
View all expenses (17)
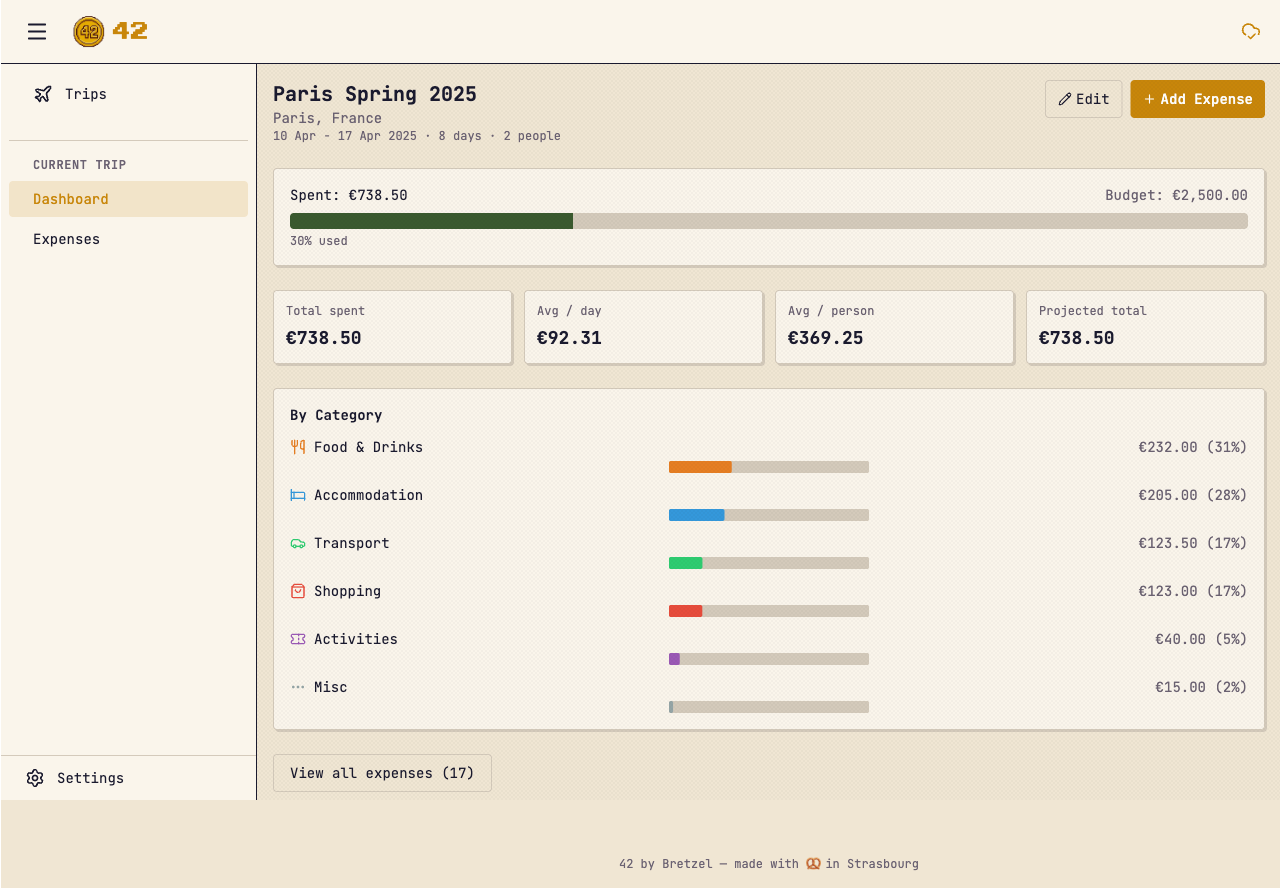(x=382, y=772)
